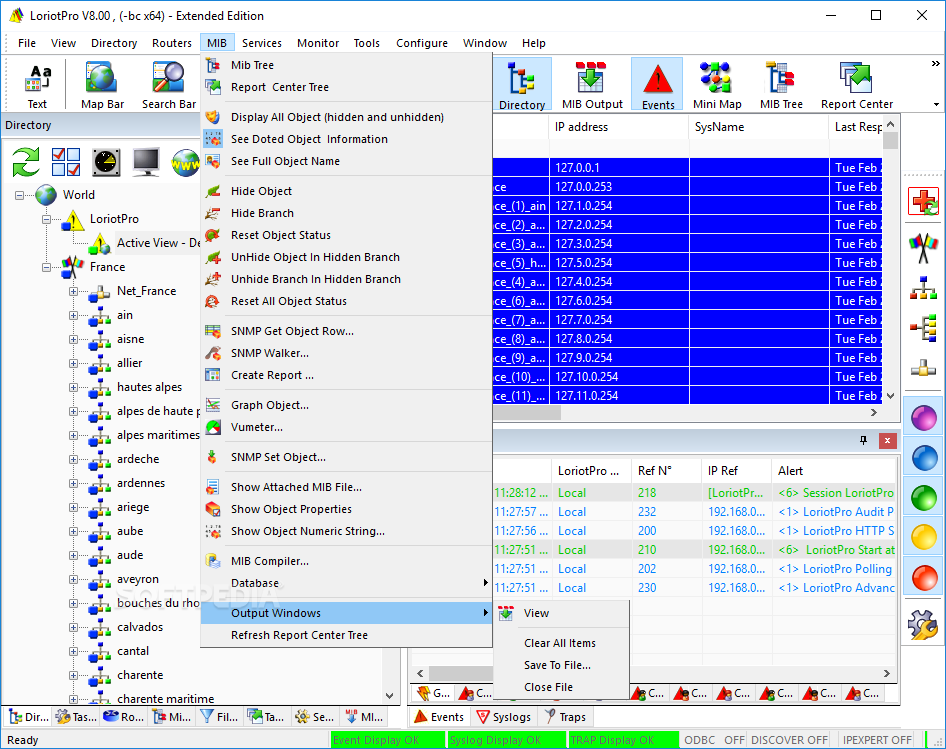The height and width of the screenshot is (749, 946).
Task: Open the Routers menu
Action: pos(171,43)
